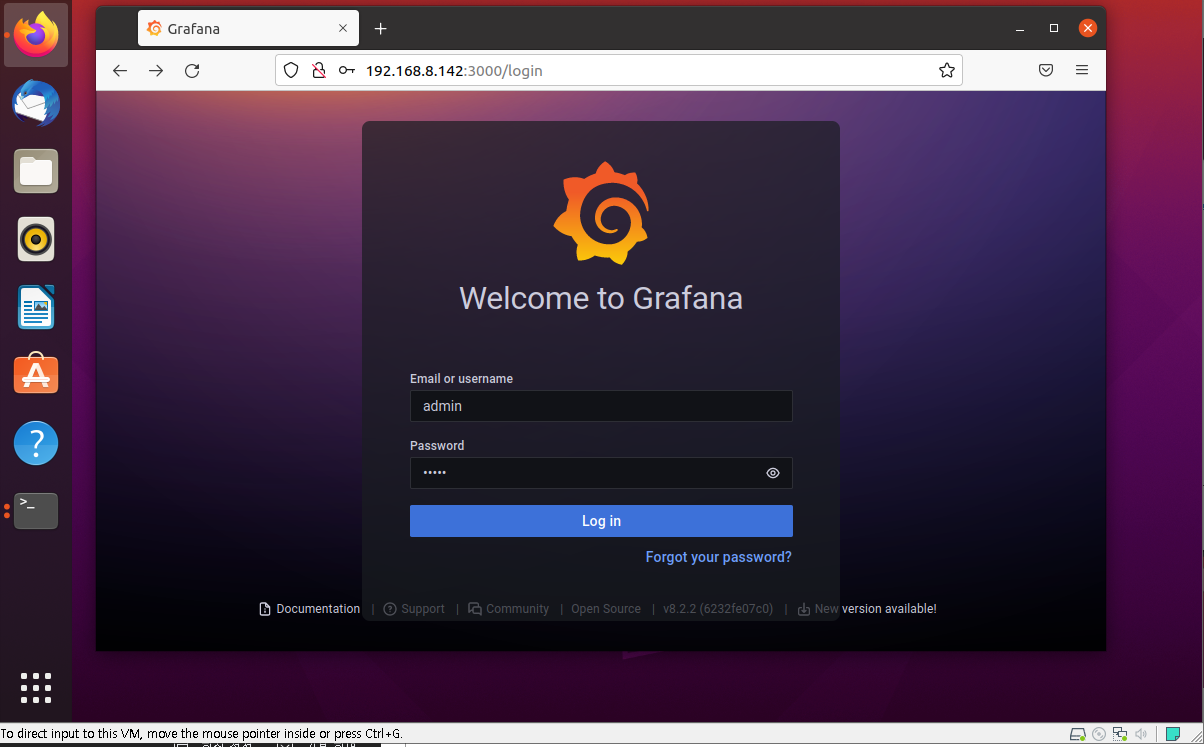Click the VM network adapter status icon
This screenshot has width=1204, height=747.
tap(1121, 734)
